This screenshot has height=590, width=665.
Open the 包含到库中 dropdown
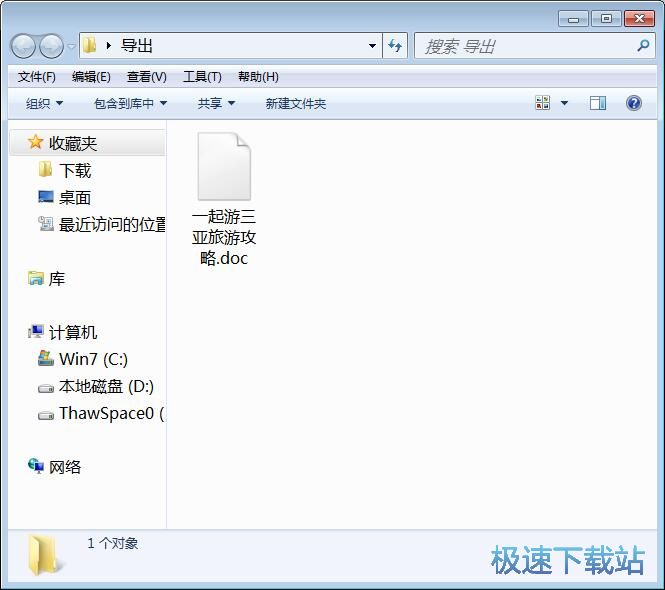click(130, 103)
